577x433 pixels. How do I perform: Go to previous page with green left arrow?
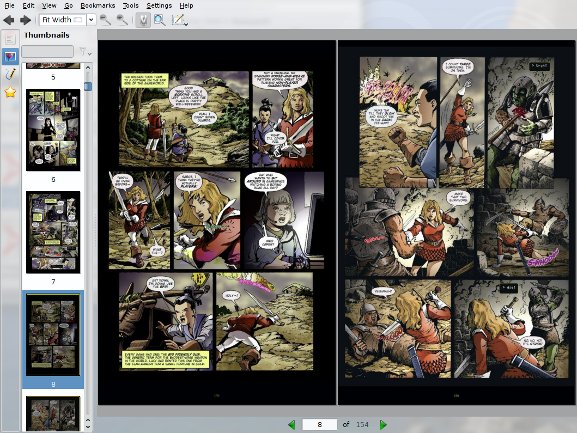[x=291, y=425]
